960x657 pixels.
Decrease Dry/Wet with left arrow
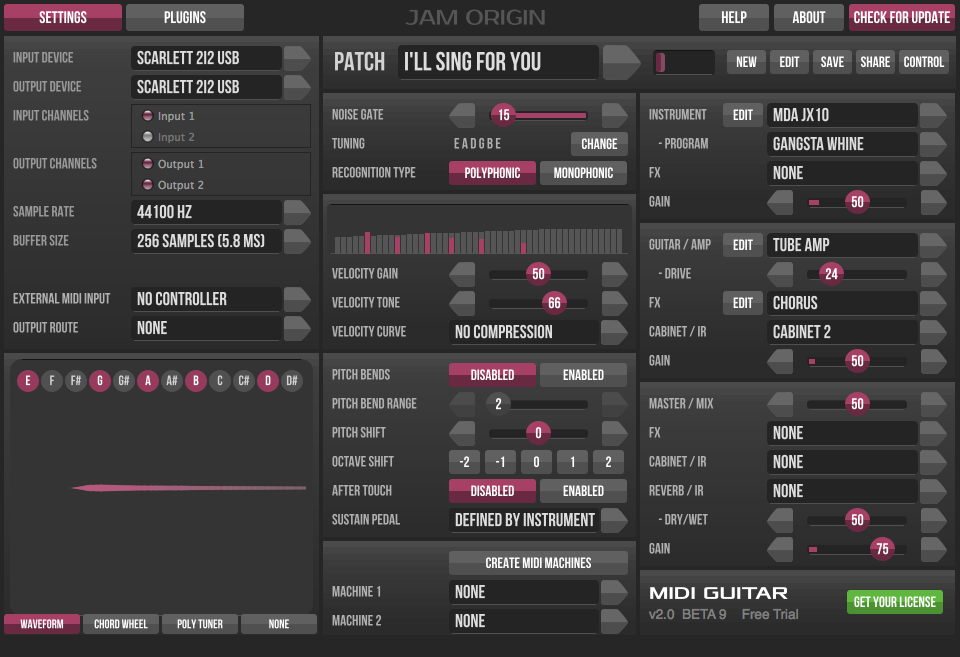point(780,520)
